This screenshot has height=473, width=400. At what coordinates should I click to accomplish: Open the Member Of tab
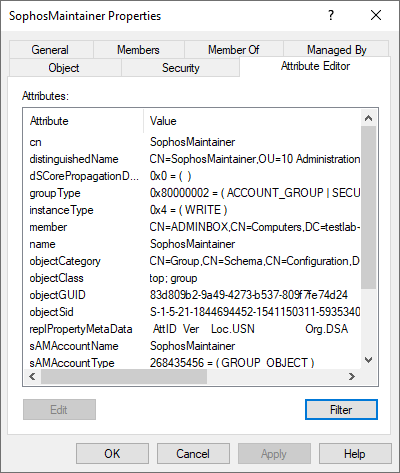pos(234,50)
